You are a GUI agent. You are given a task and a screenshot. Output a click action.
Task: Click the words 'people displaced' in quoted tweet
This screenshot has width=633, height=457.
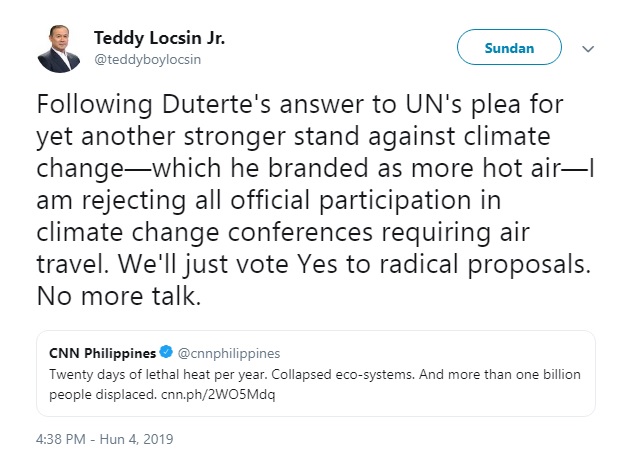91,393
